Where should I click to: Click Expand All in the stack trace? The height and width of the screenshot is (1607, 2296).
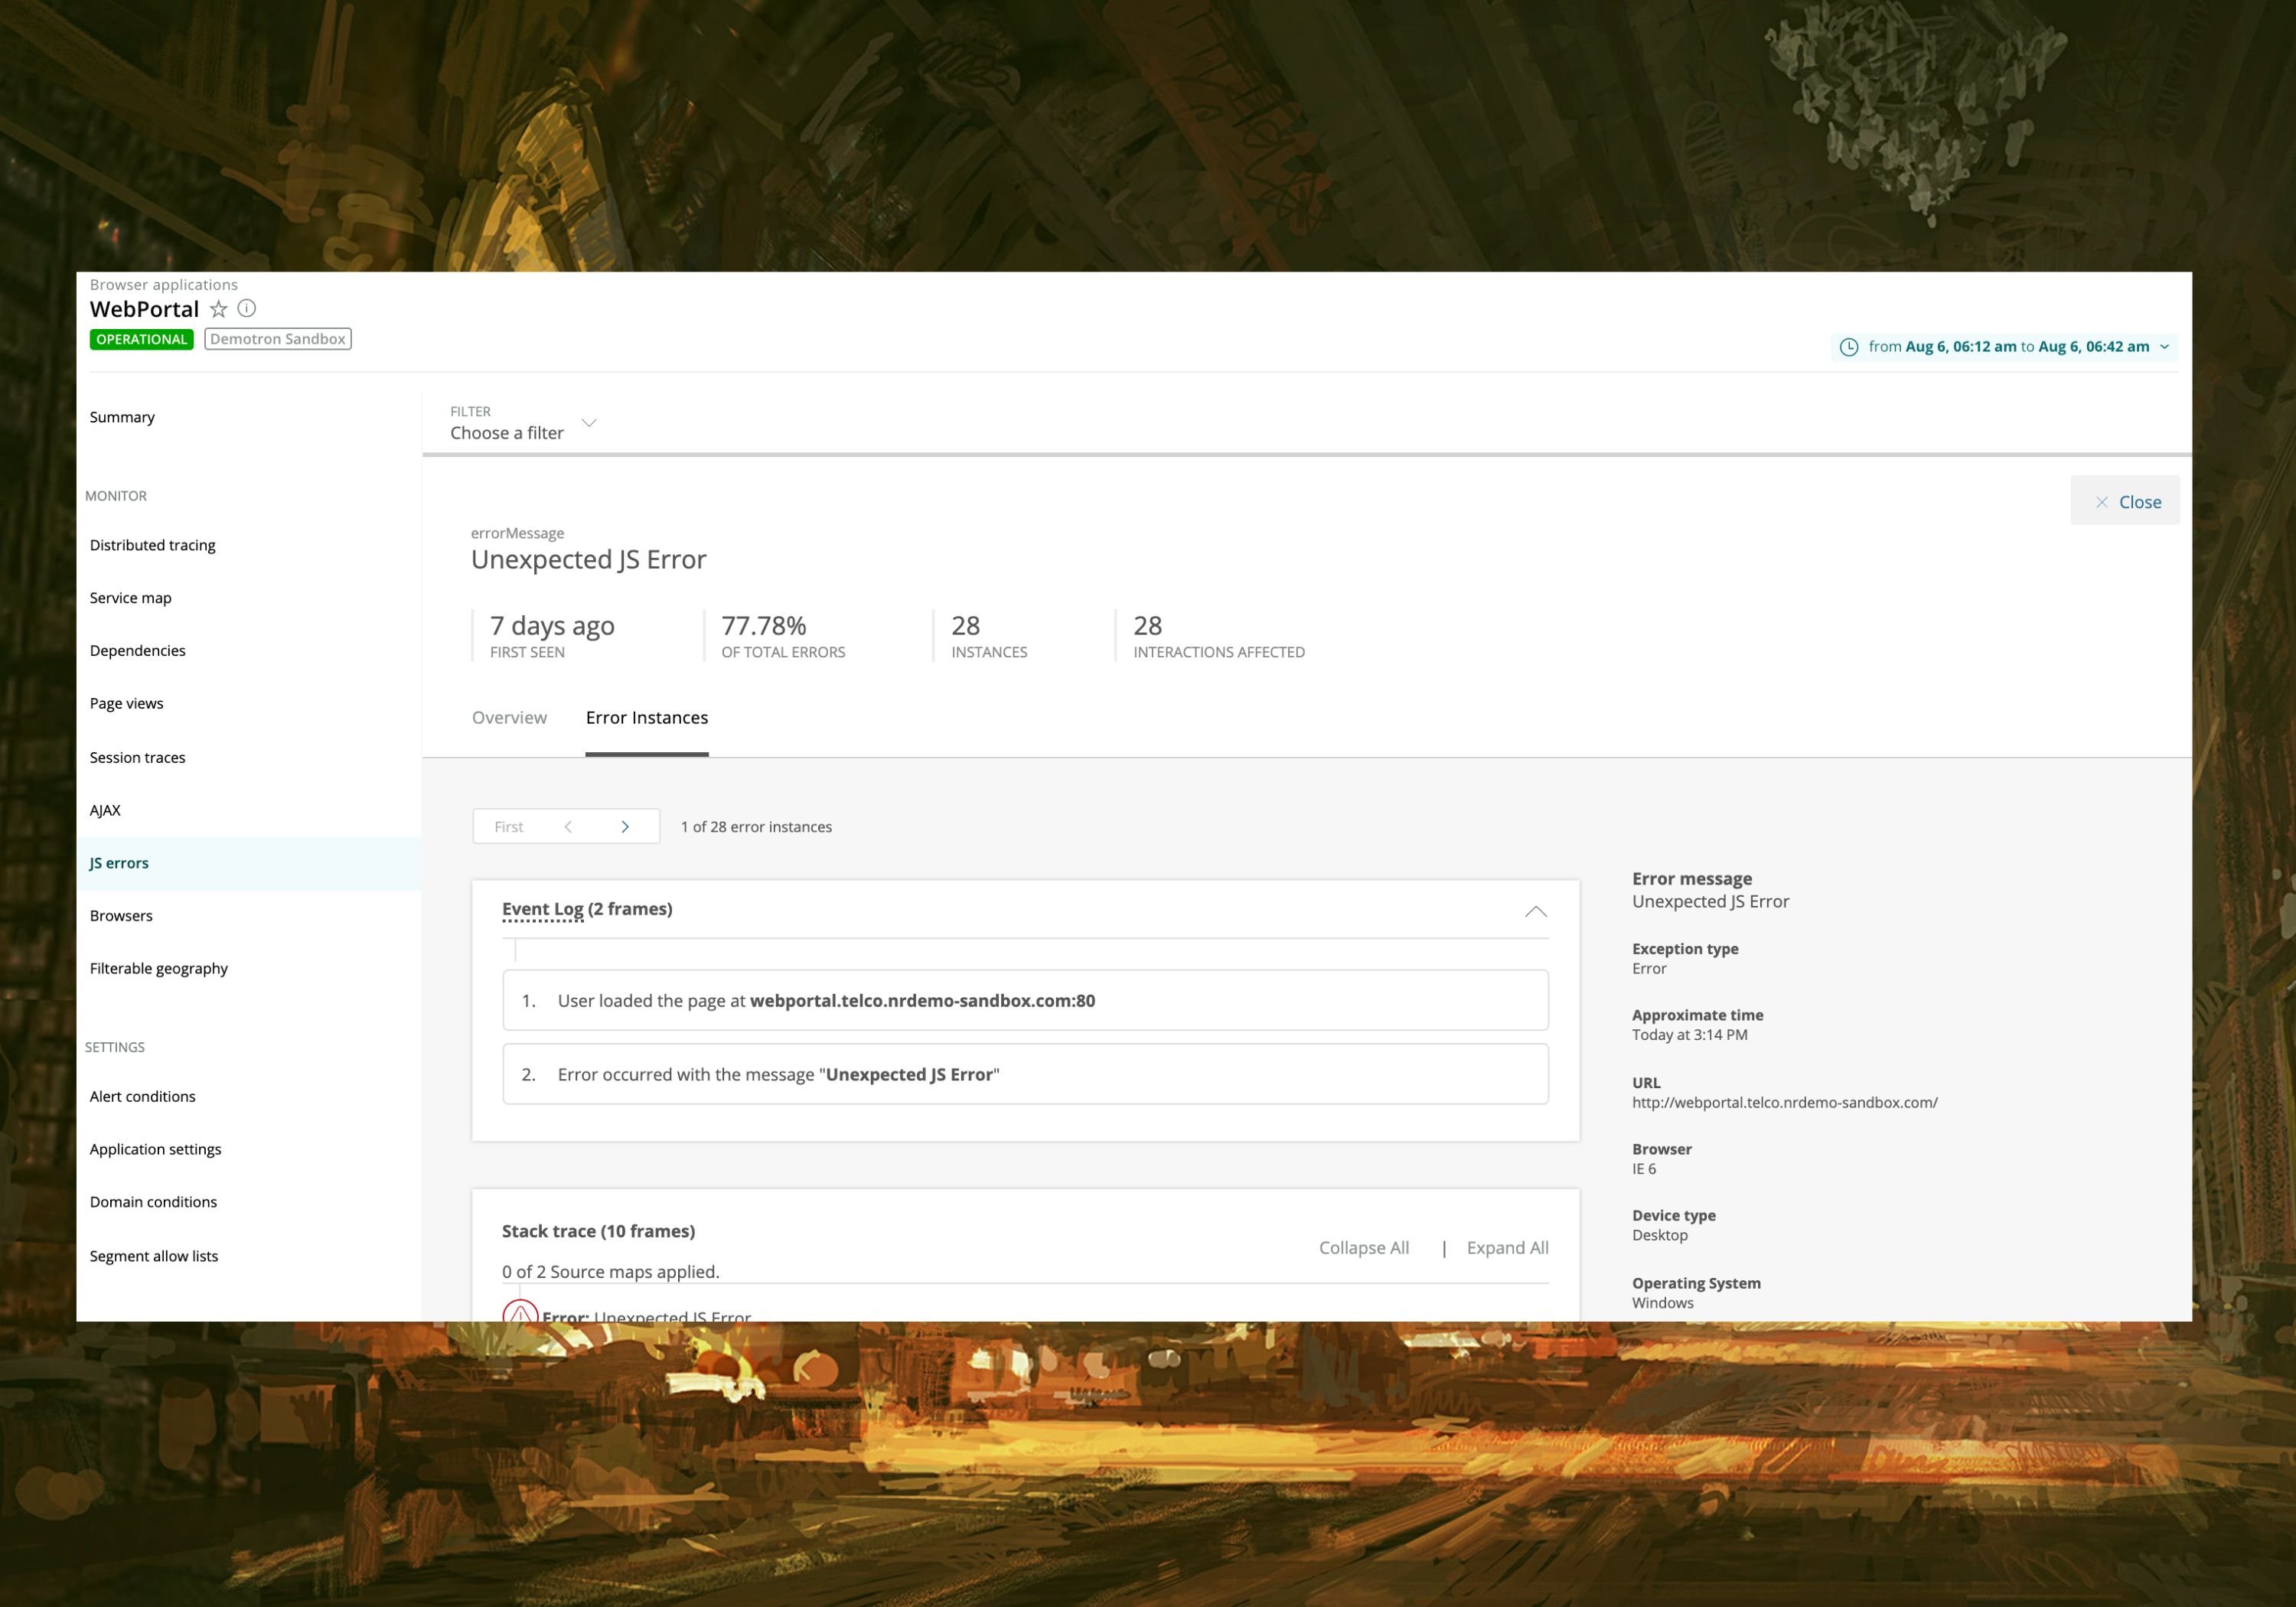(1508, 1248)
